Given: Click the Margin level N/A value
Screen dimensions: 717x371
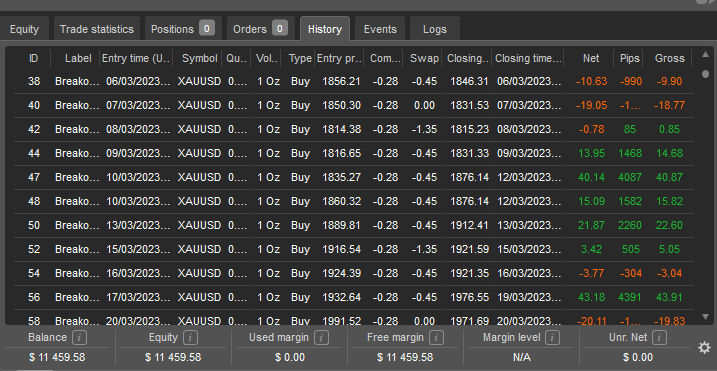Looking at the screenshot, I should click(x=521, y=357).
